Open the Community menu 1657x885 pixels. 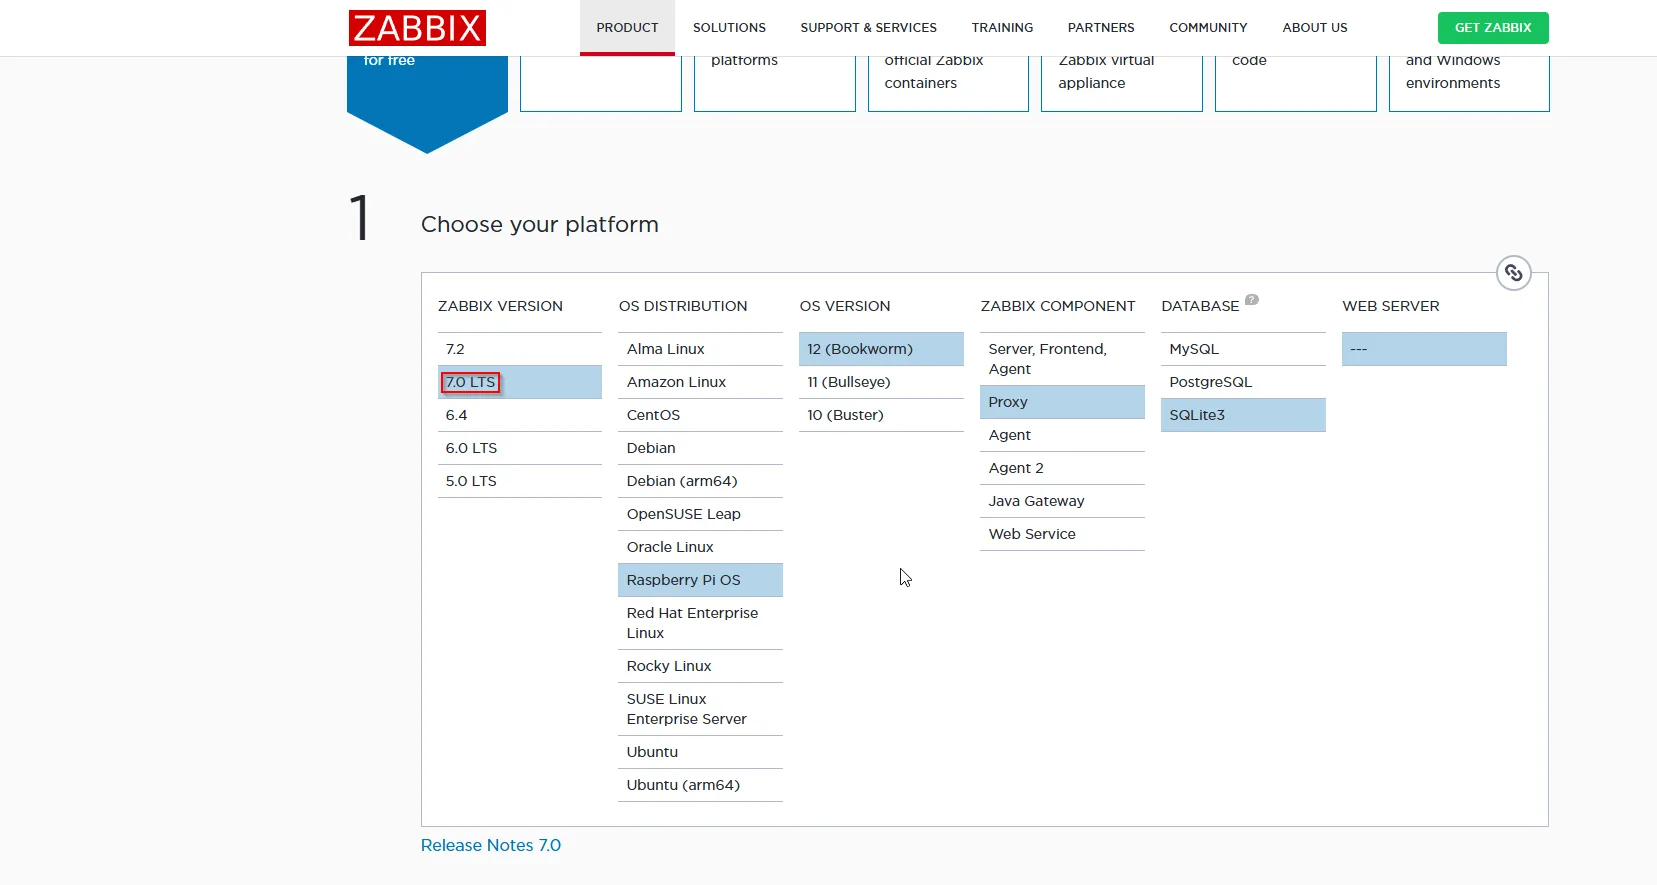[1208, 28]
